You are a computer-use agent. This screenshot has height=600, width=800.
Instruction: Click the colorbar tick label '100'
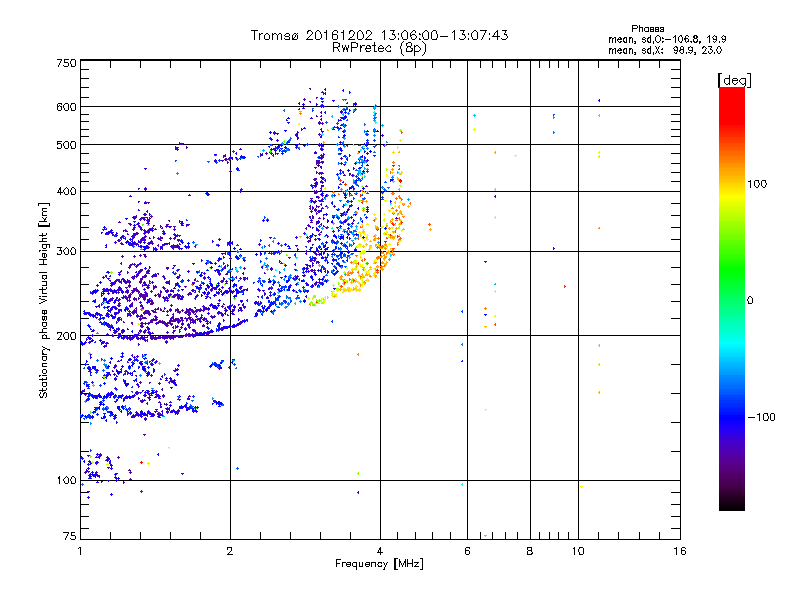pyautogui.click(x=757, y=184)
